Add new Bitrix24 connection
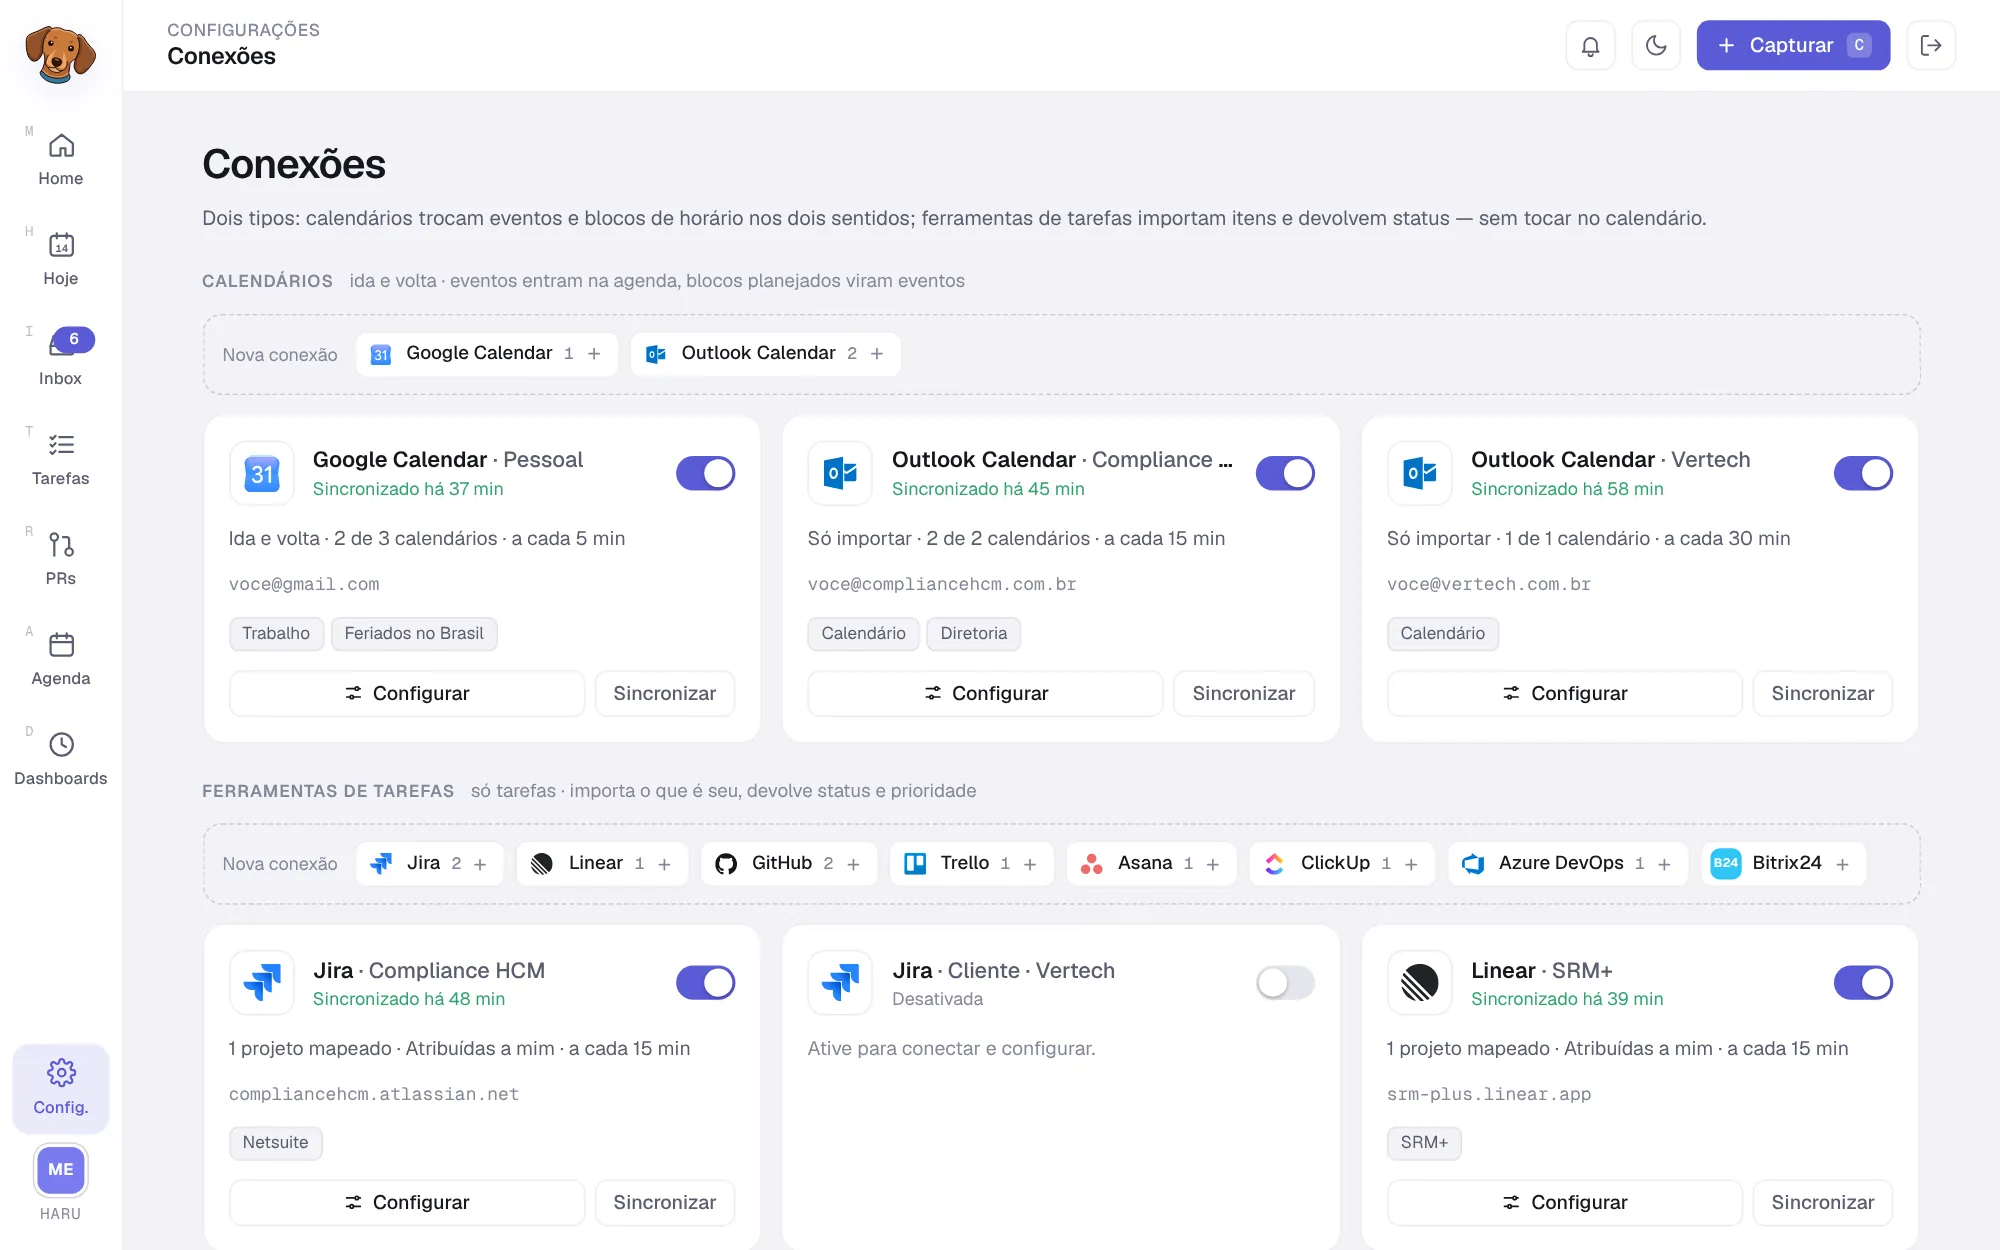 tap(1783, 864)
